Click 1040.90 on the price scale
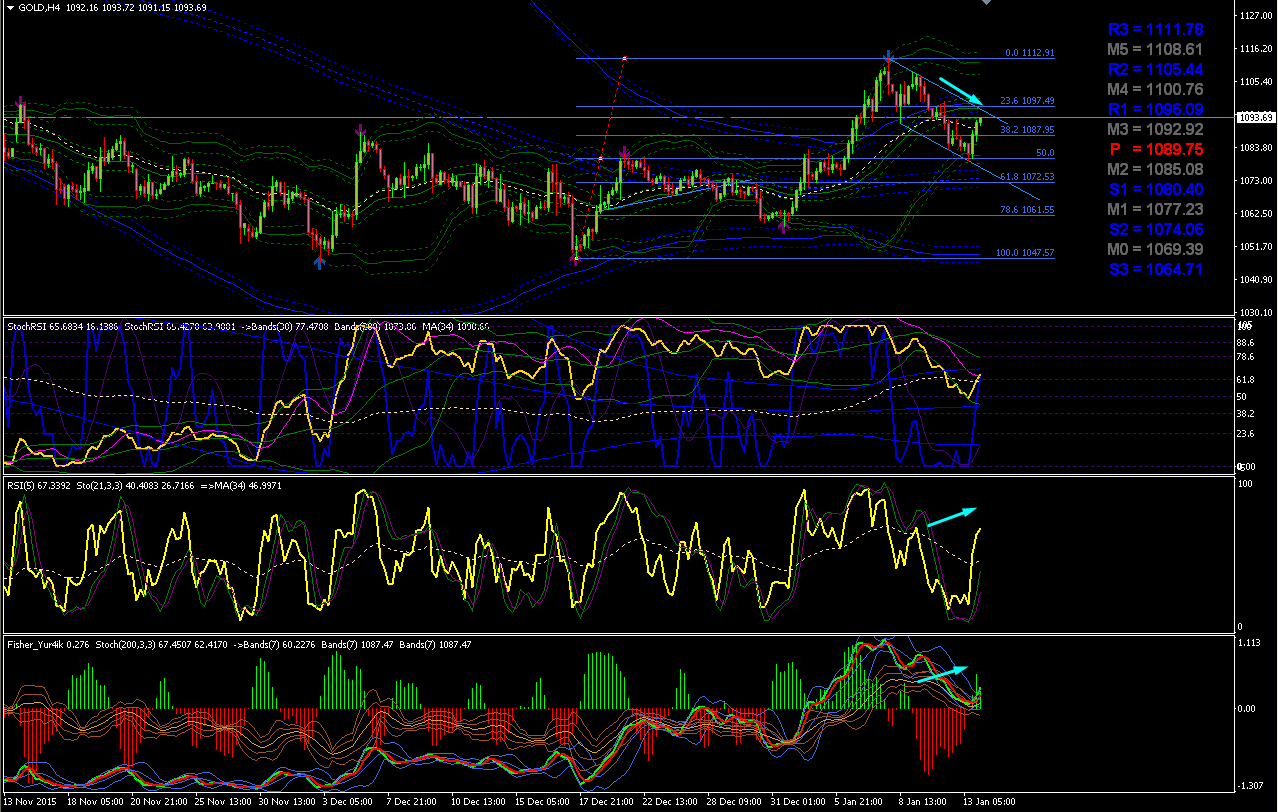The image size is (1278, 812). pos(1254,280)
